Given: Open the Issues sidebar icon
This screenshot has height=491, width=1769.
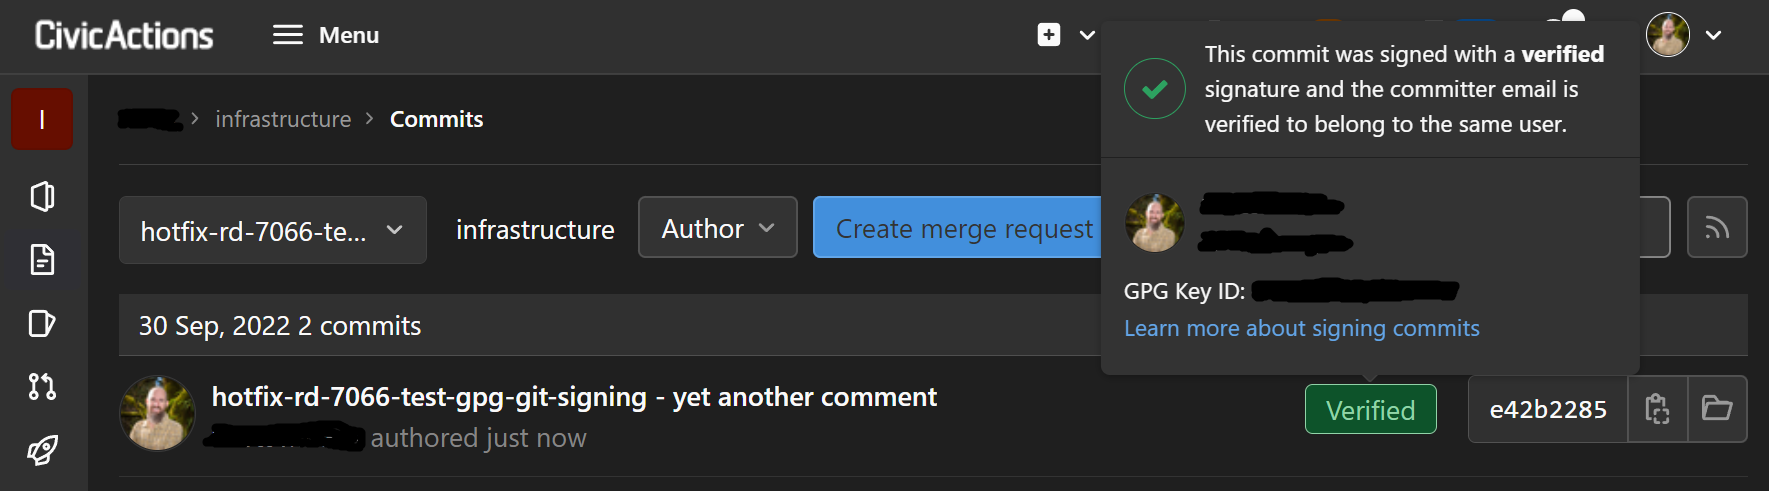Looking at the screenshot, I should point(42,324).
